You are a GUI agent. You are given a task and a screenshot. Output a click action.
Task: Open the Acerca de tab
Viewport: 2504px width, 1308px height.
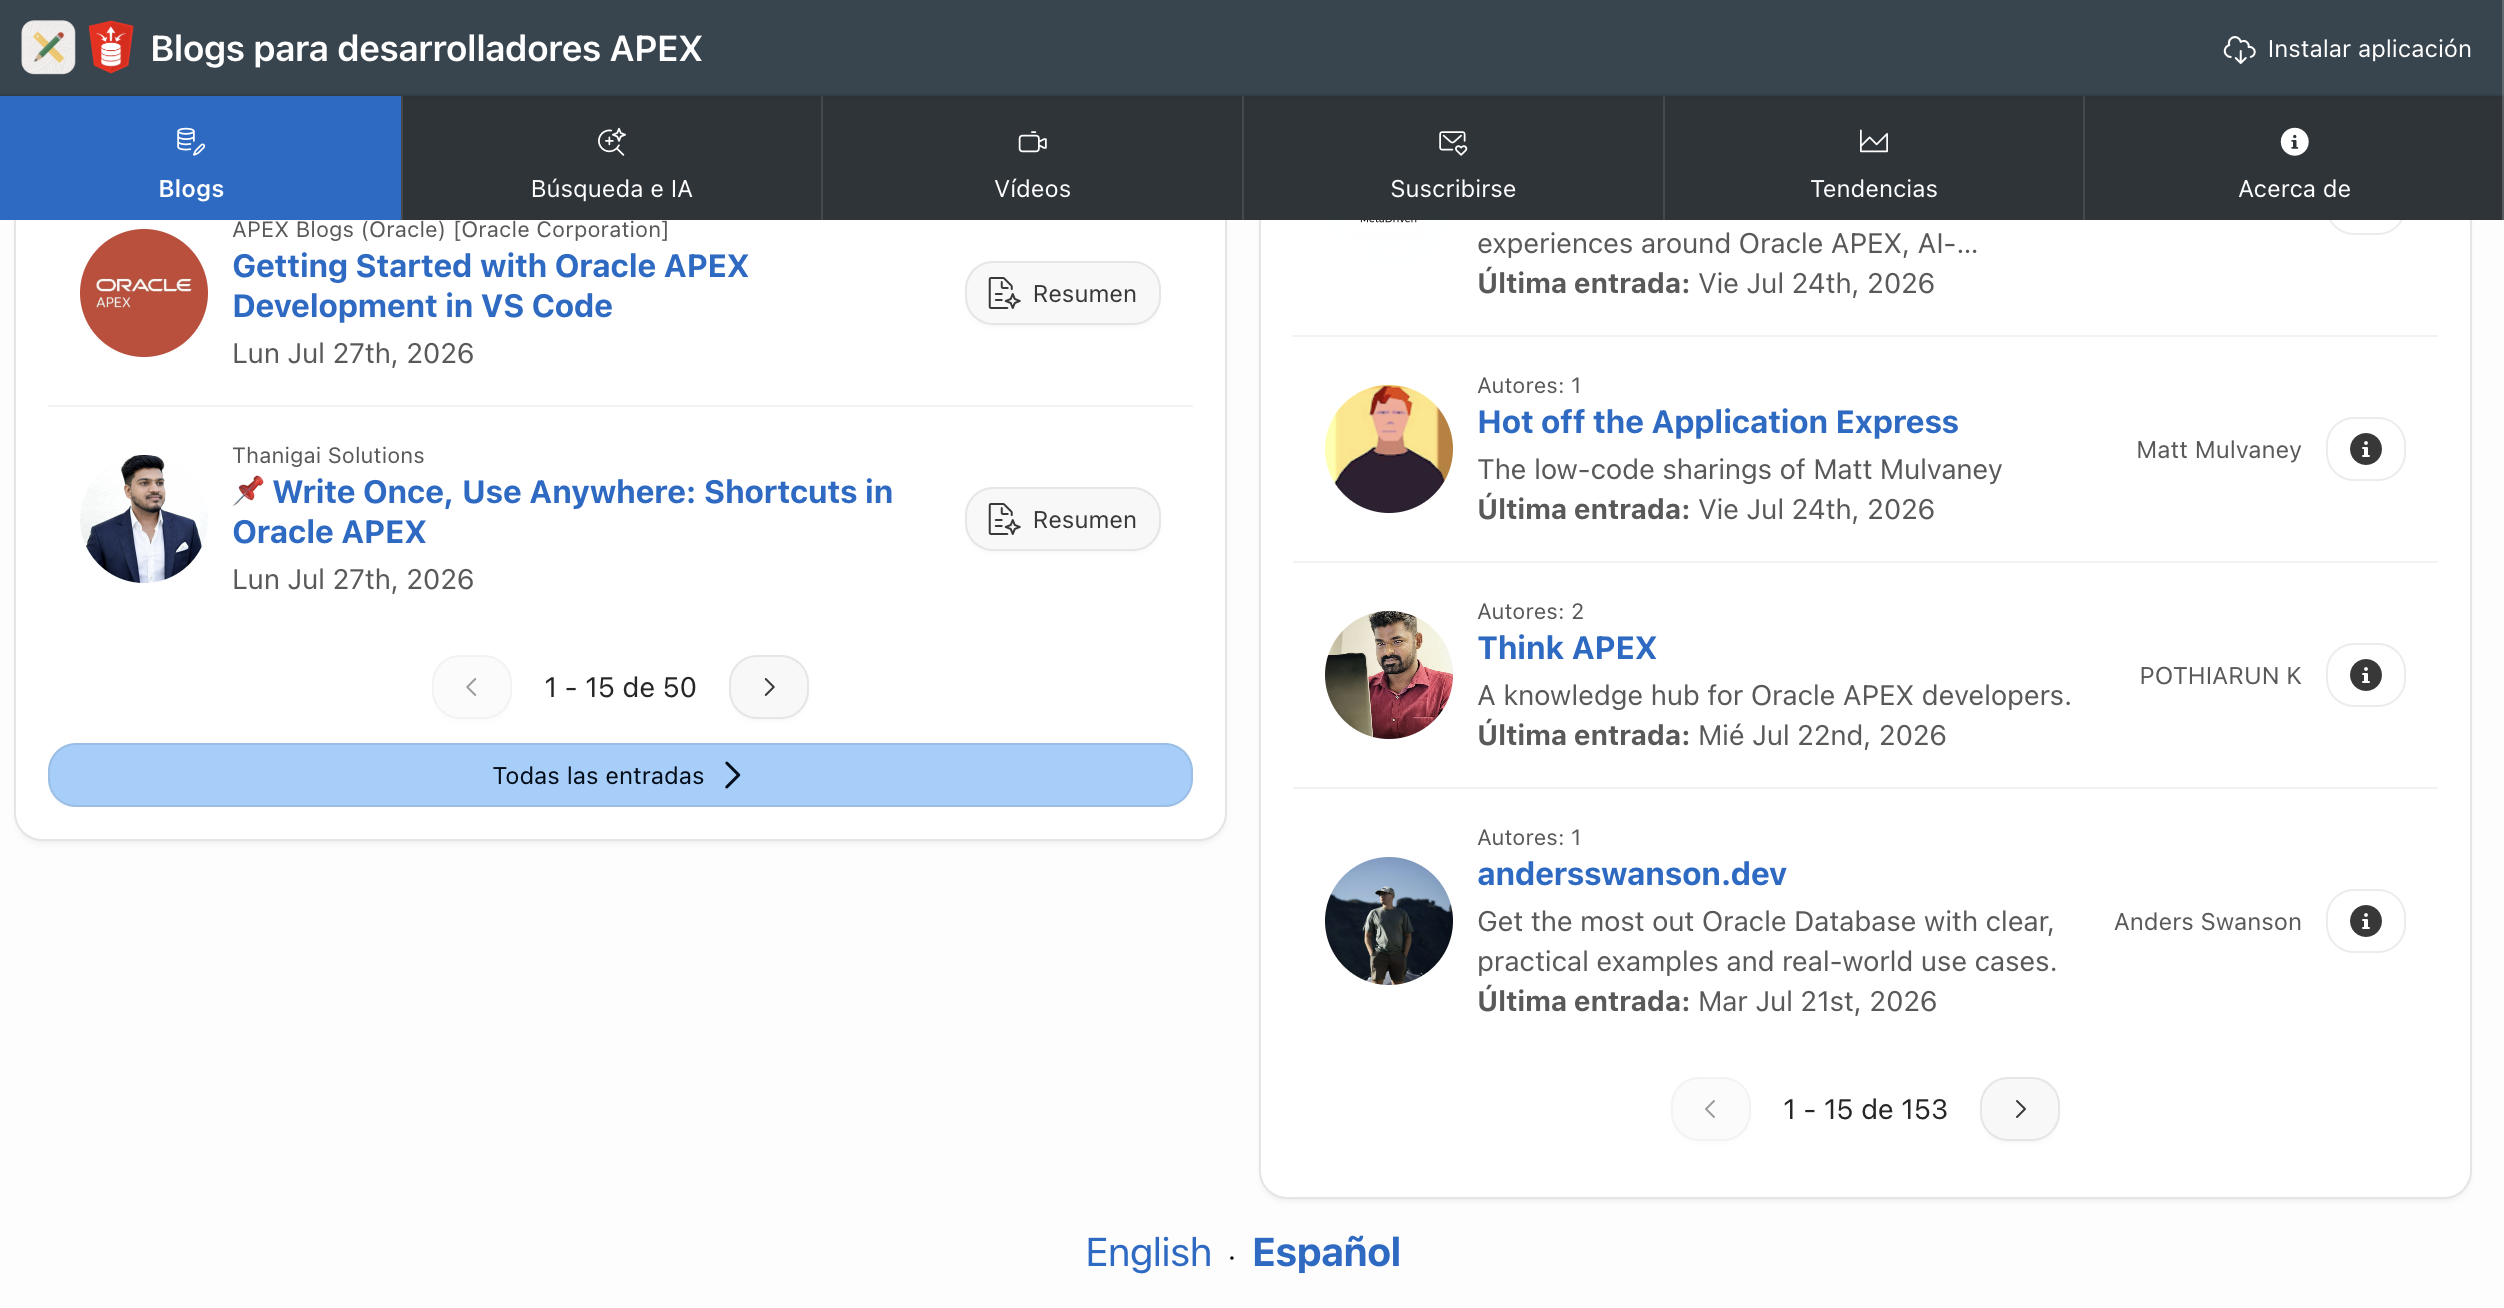tap(2294, 158)
